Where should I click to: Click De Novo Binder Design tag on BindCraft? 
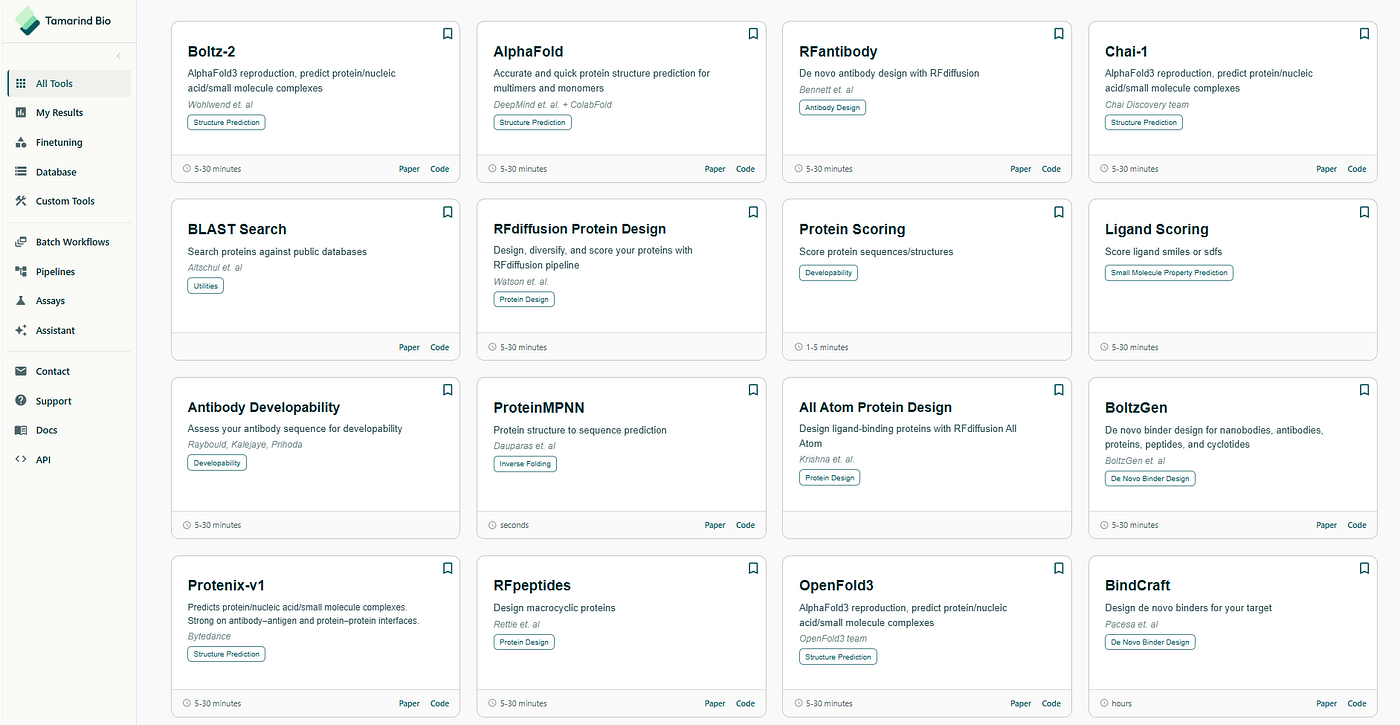coord(1150,641)
